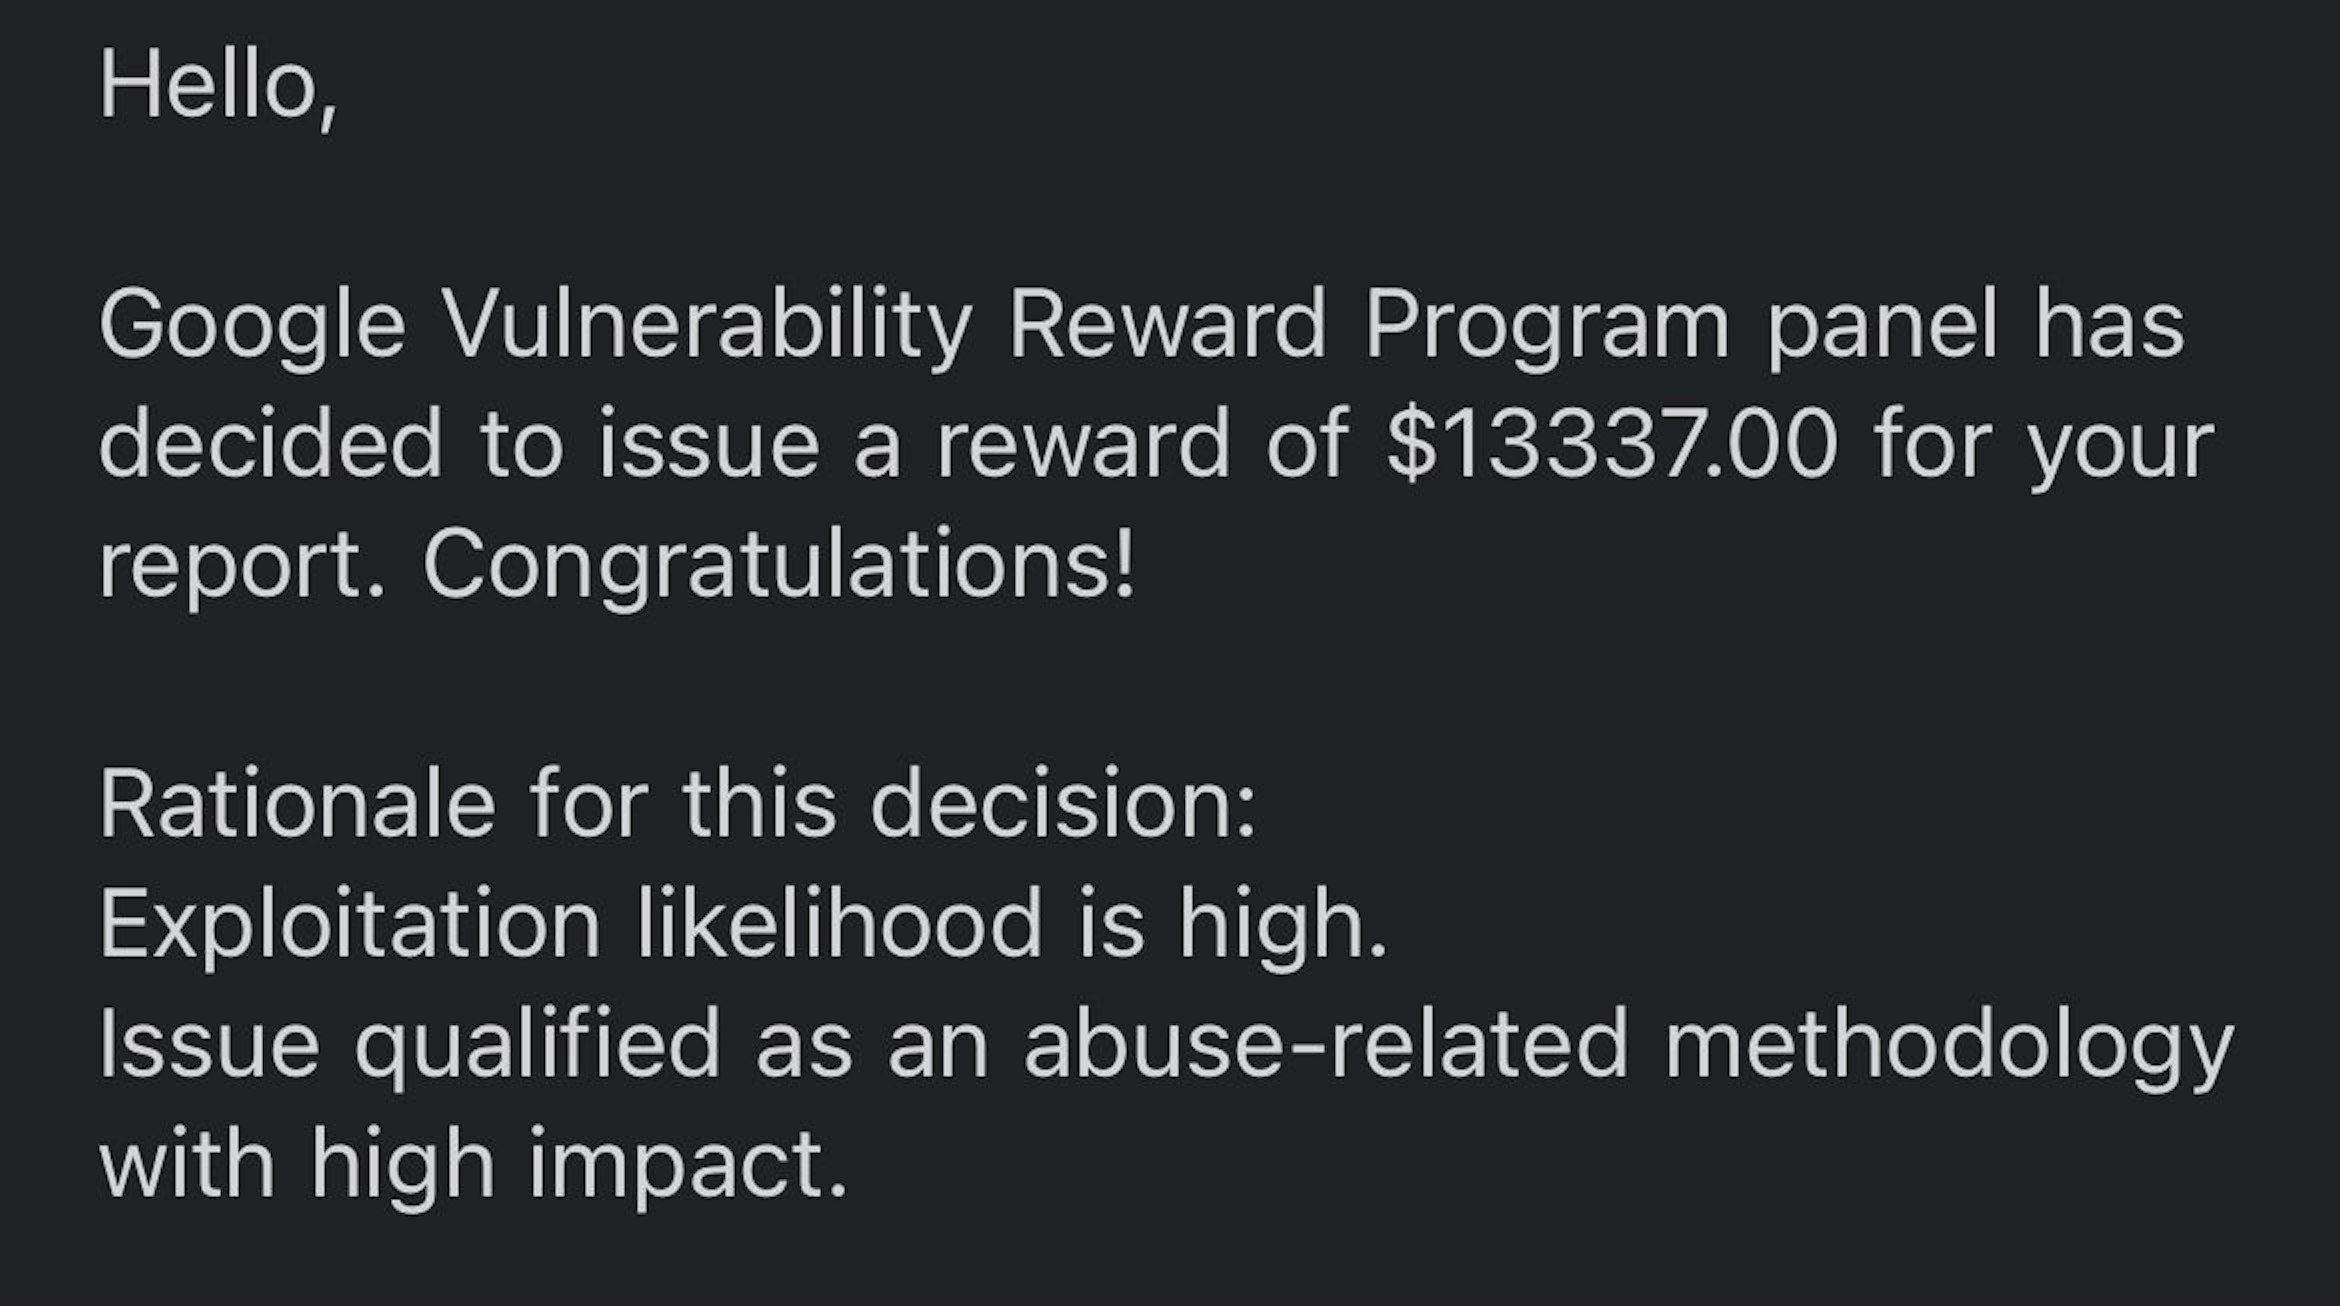
Task: Click the reward amount $13337.00
Action: point(1611,446)
